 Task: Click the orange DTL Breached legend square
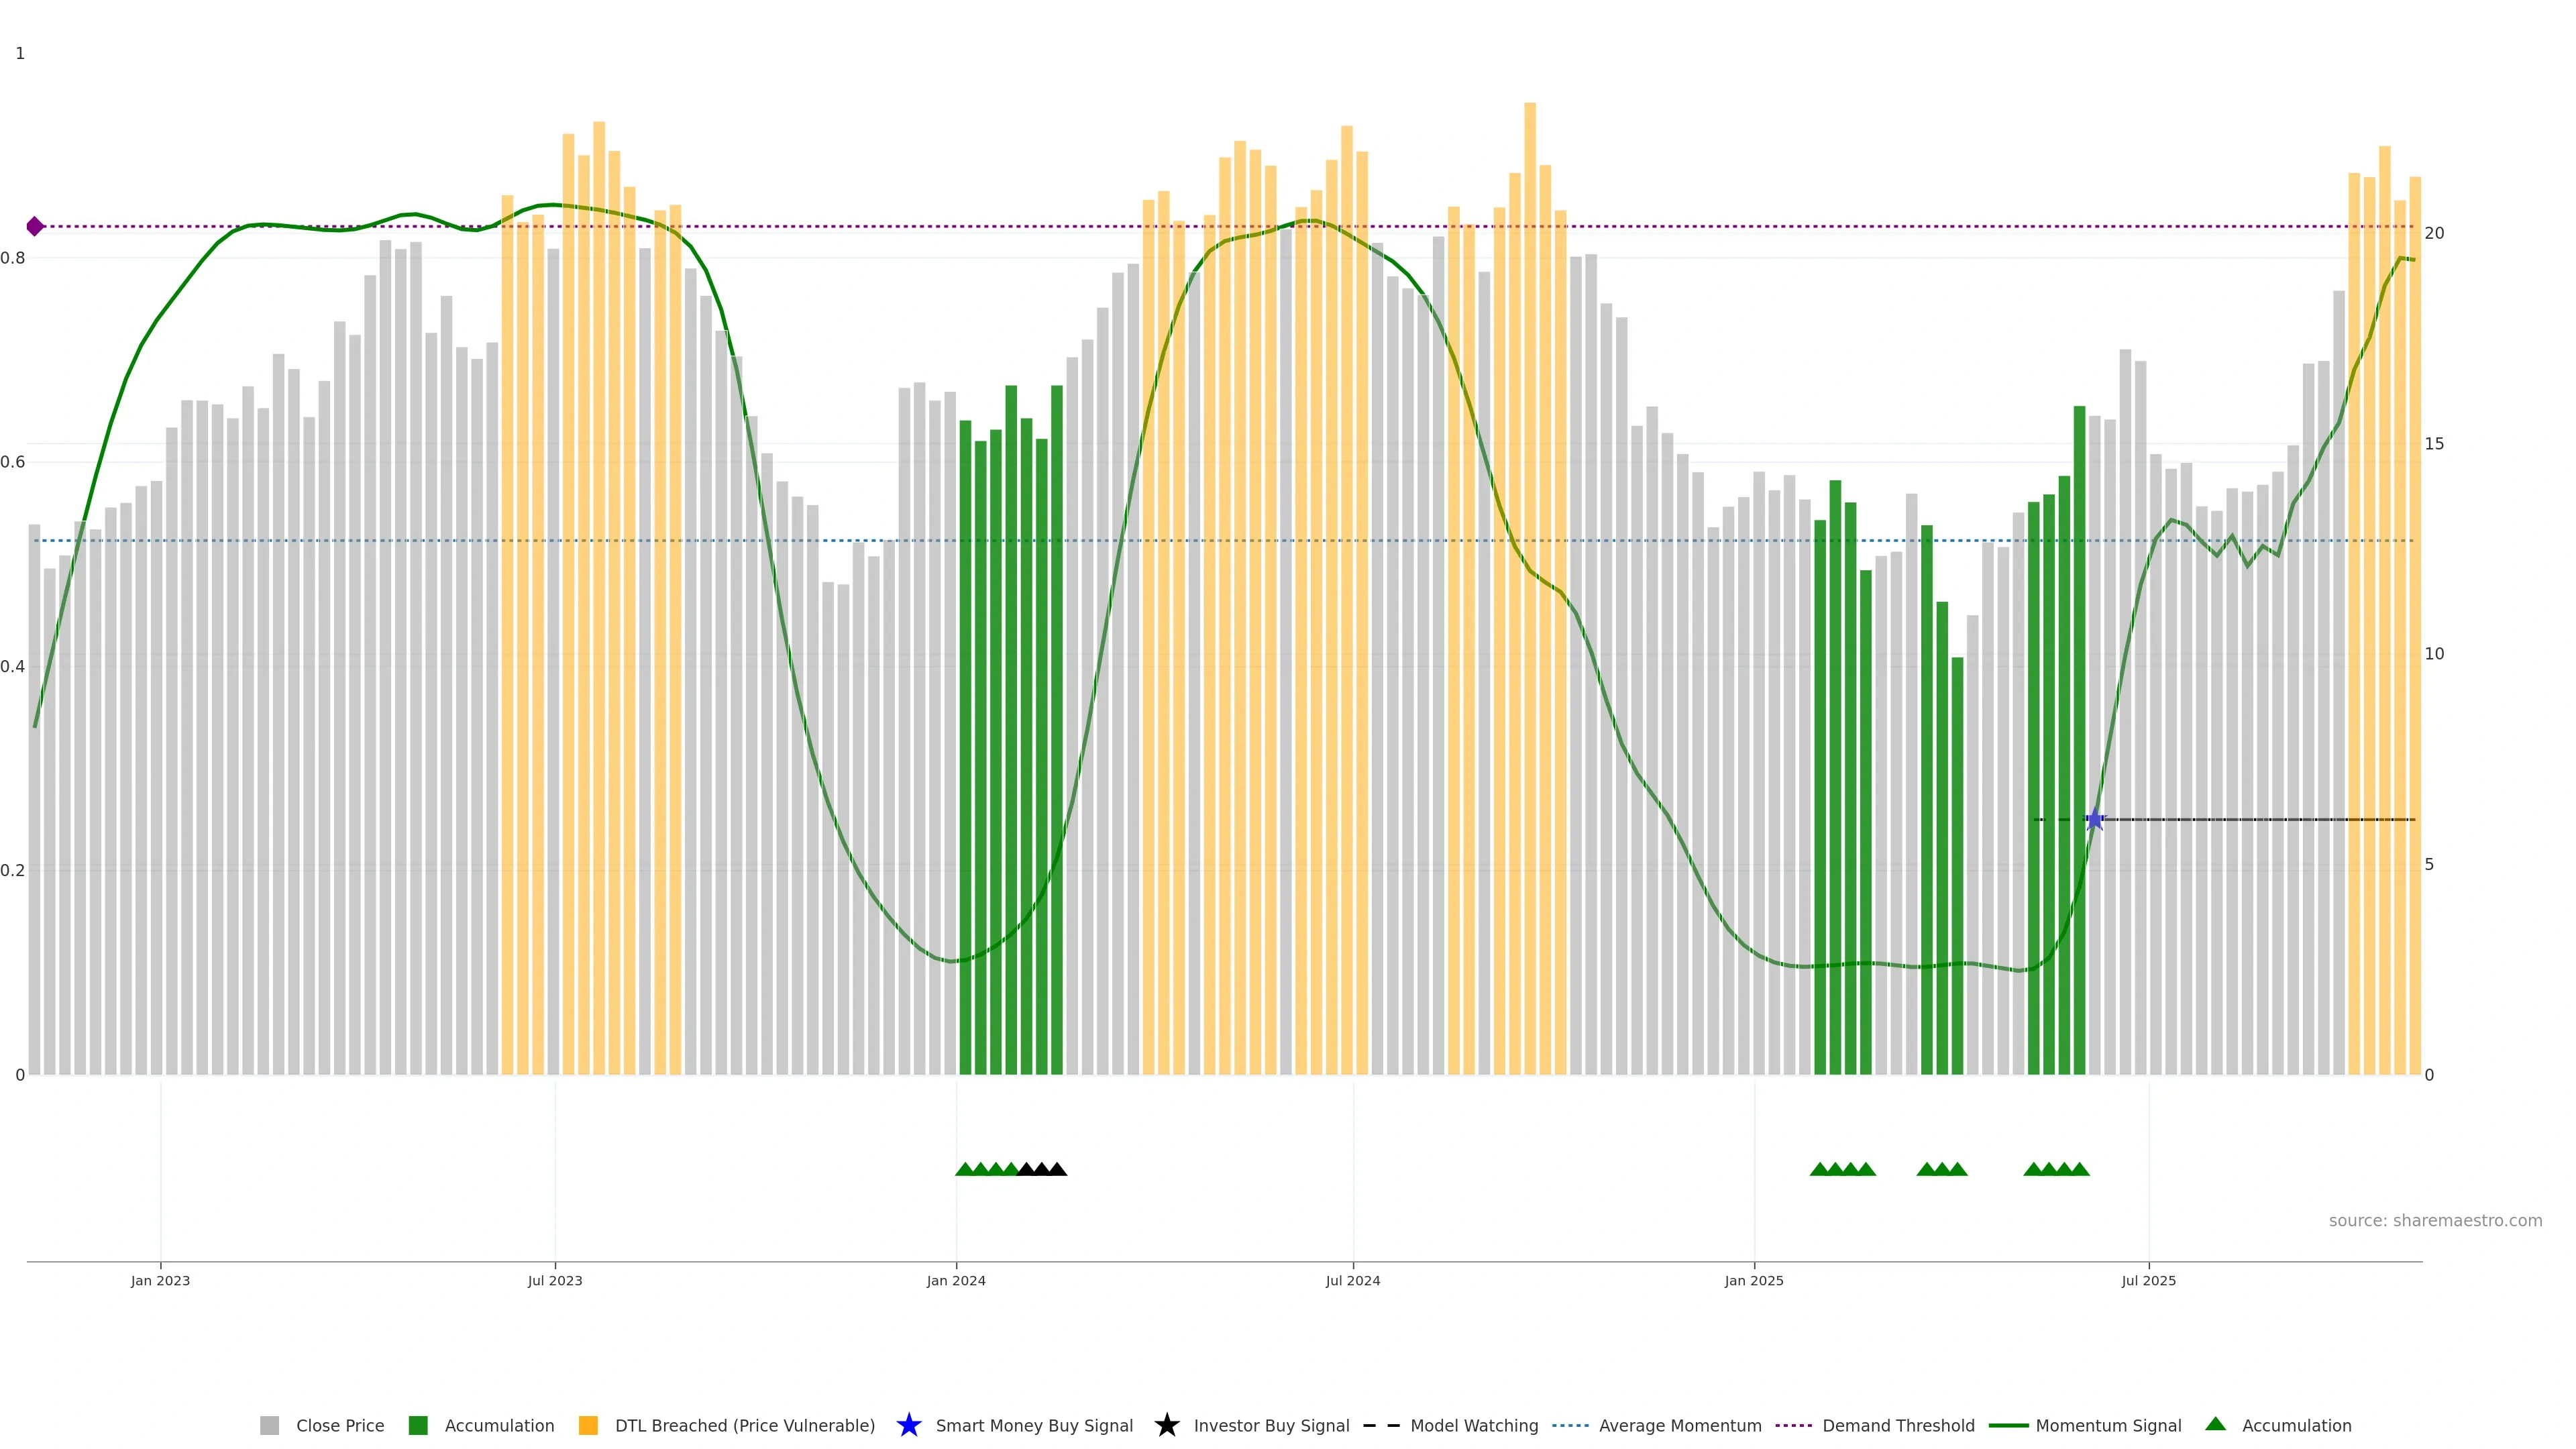pos(588,1425)
